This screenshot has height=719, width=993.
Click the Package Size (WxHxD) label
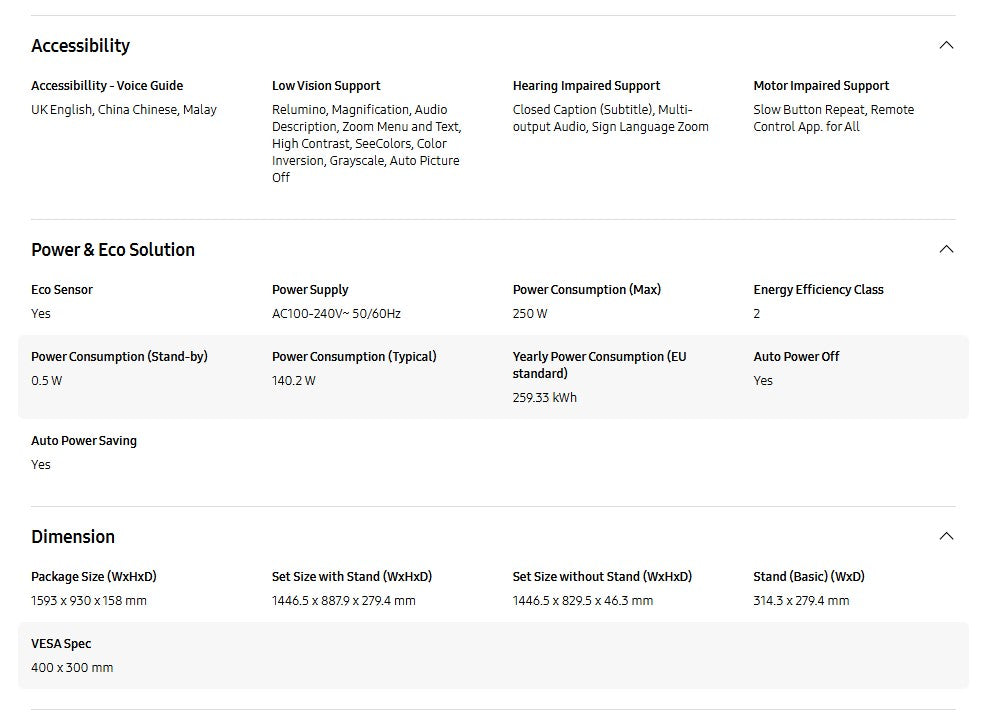coord(94,577)
